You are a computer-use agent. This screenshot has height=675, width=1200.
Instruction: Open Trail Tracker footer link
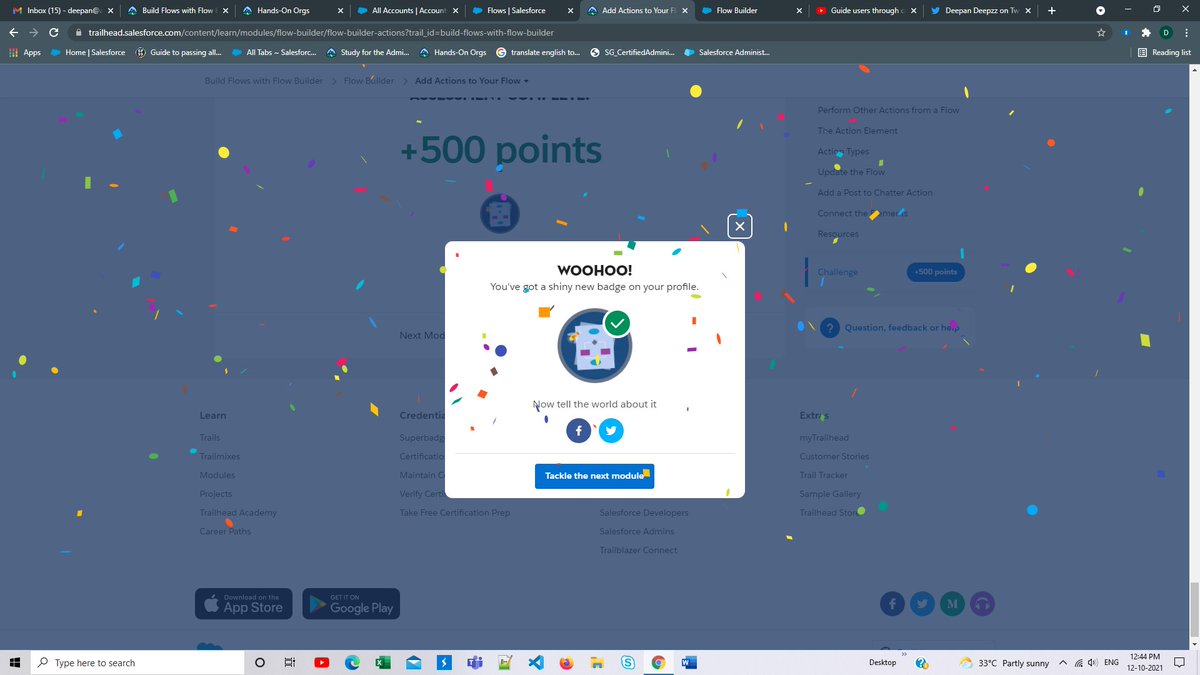[823, 475]
